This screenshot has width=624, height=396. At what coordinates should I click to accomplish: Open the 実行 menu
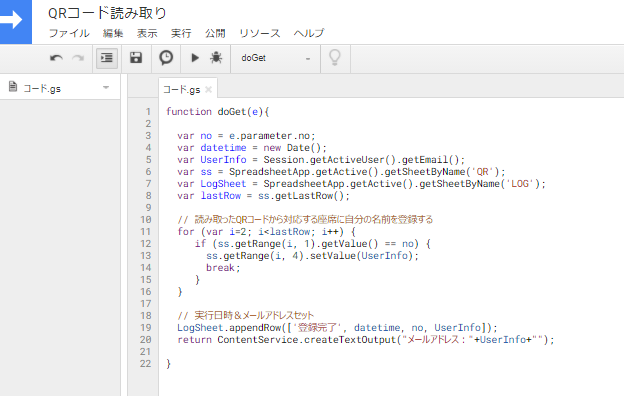tap(181, 33)
